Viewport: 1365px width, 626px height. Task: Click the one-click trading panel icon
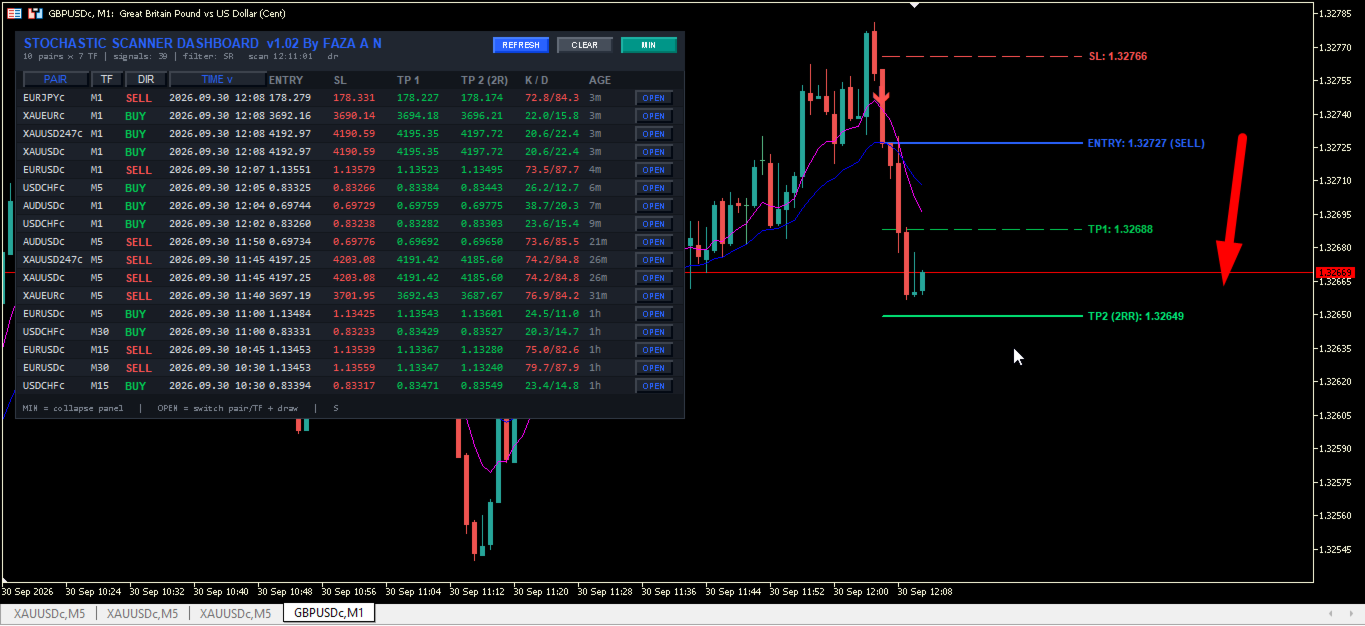pos(14,13)
